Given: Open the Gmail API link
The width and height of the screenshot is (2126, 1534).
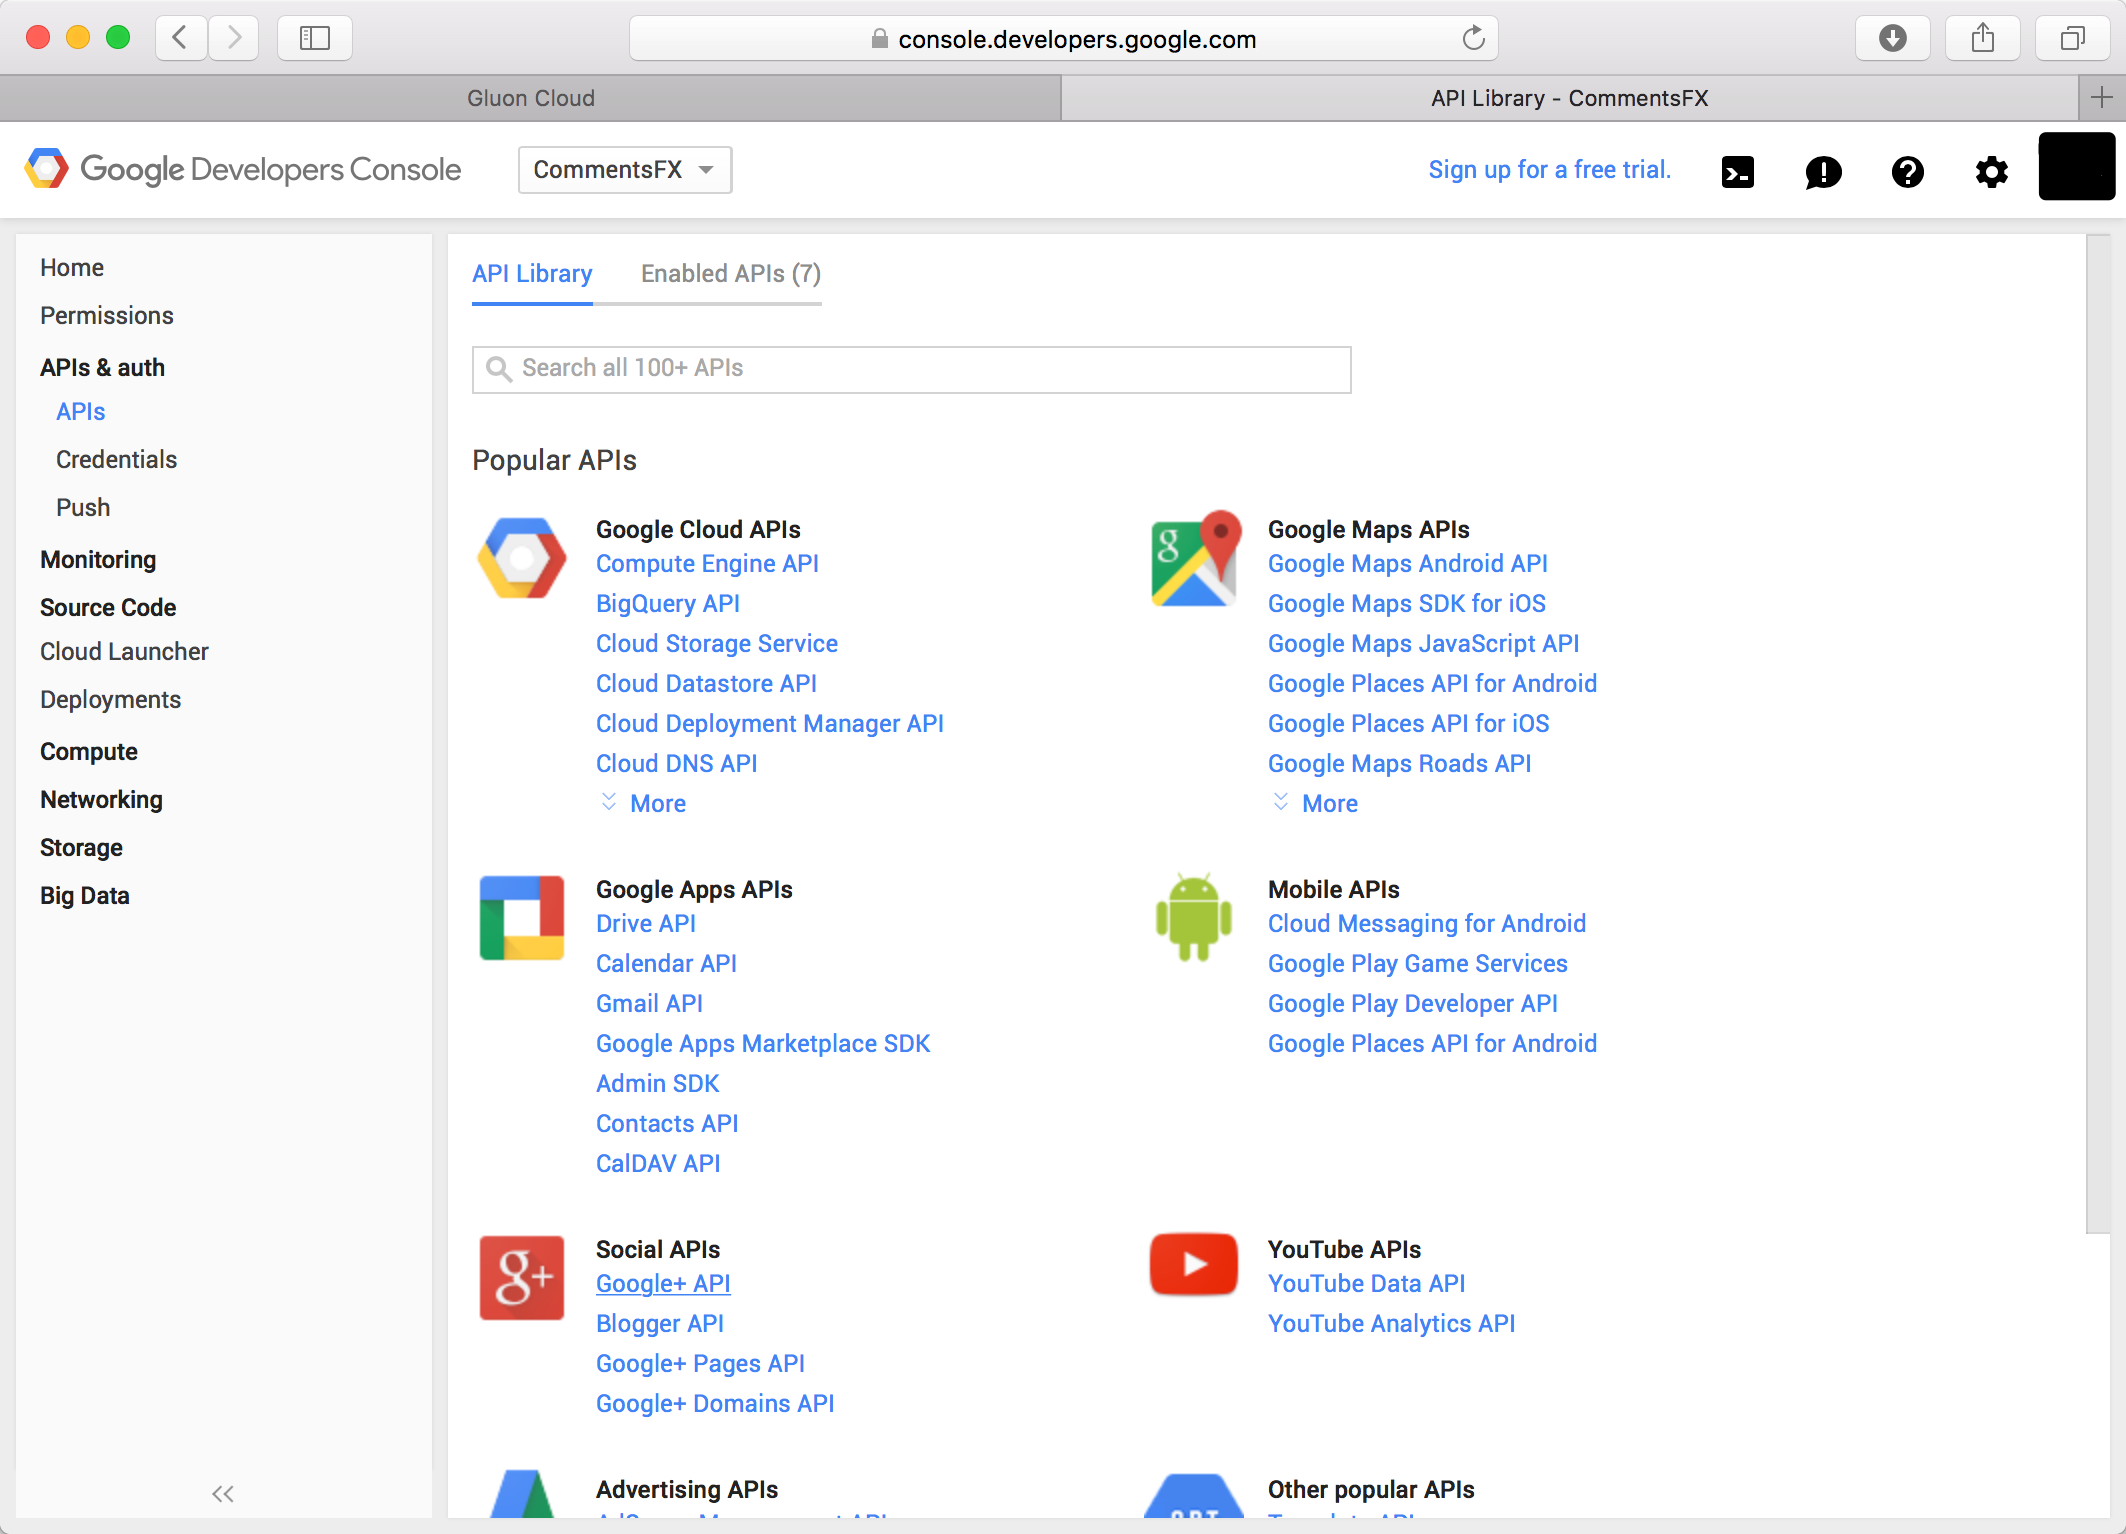Looking at the screenshot, I should (649, 1003).
